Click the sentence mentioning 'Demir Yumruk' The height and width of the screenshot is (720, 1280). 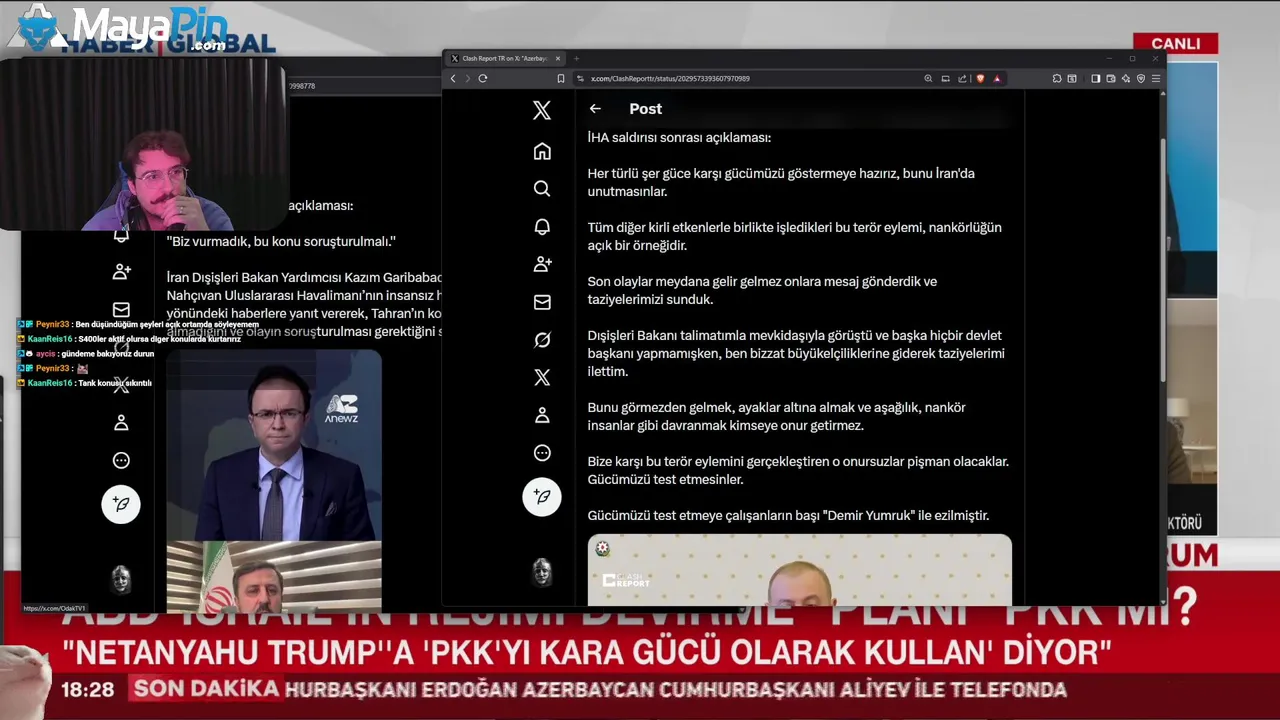coord(788,515)
